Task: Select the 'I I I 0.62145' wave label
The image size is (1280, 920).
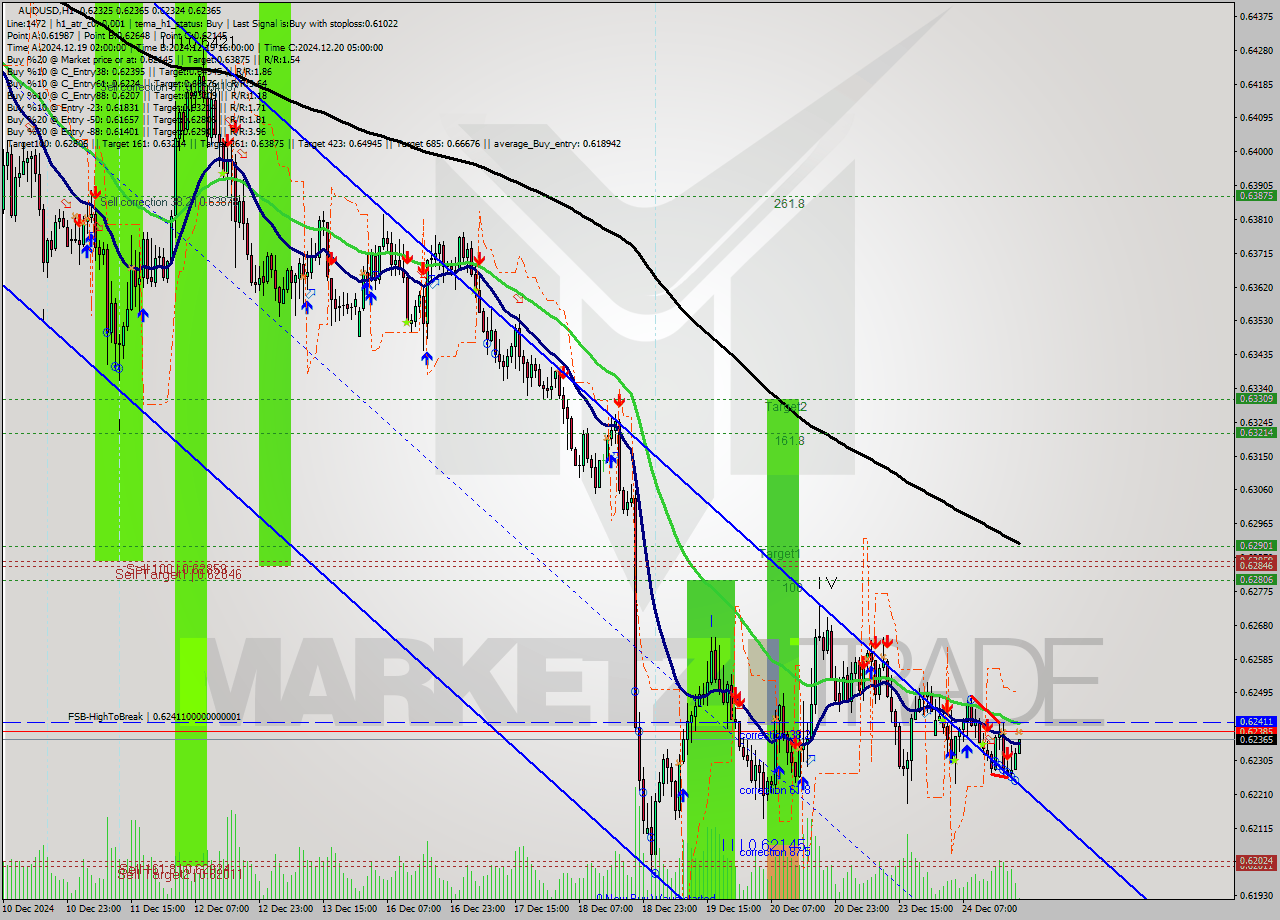Action: 764,845
